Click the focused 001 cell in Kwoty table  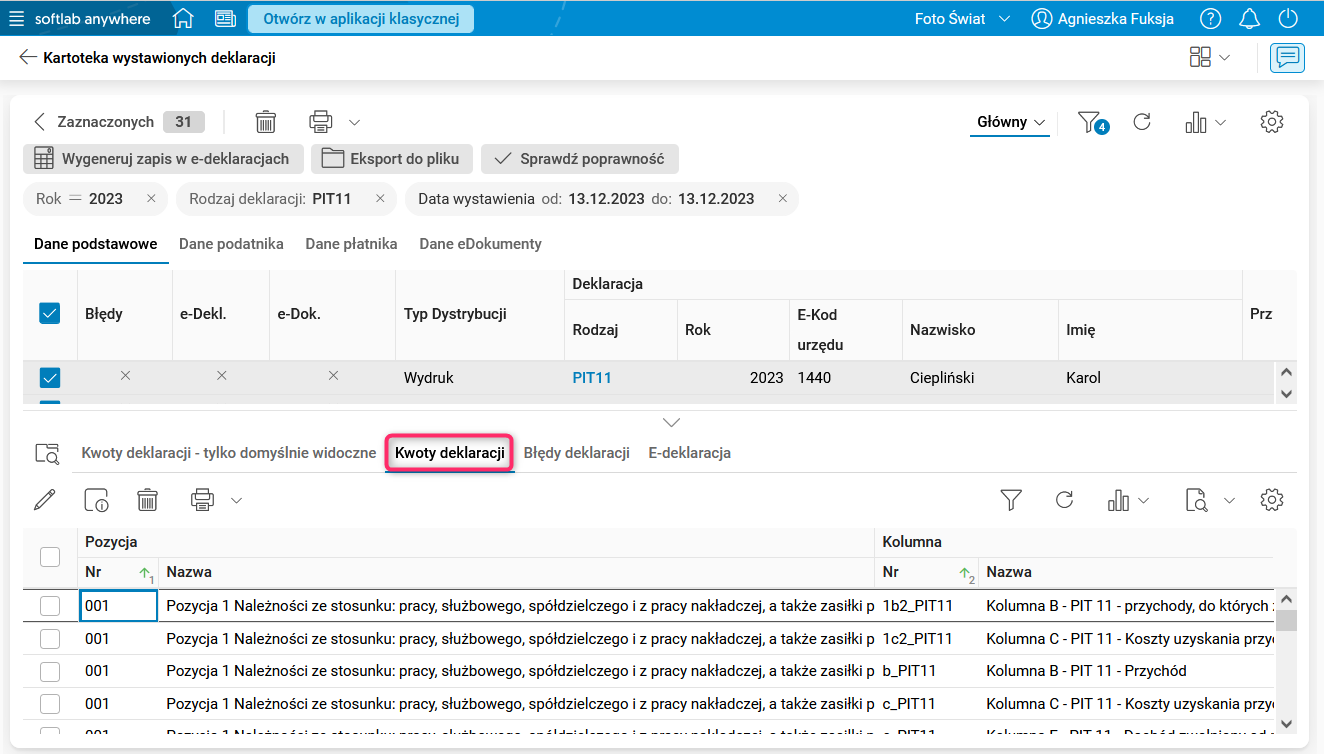tap(118, 606)
